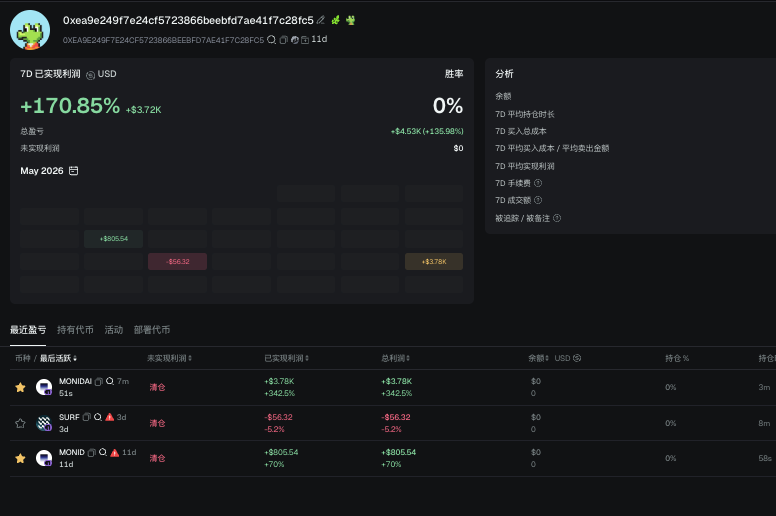Click the uppercase wallet address text
The height and width of the screenshot is (516, 776).
[163, 40]
